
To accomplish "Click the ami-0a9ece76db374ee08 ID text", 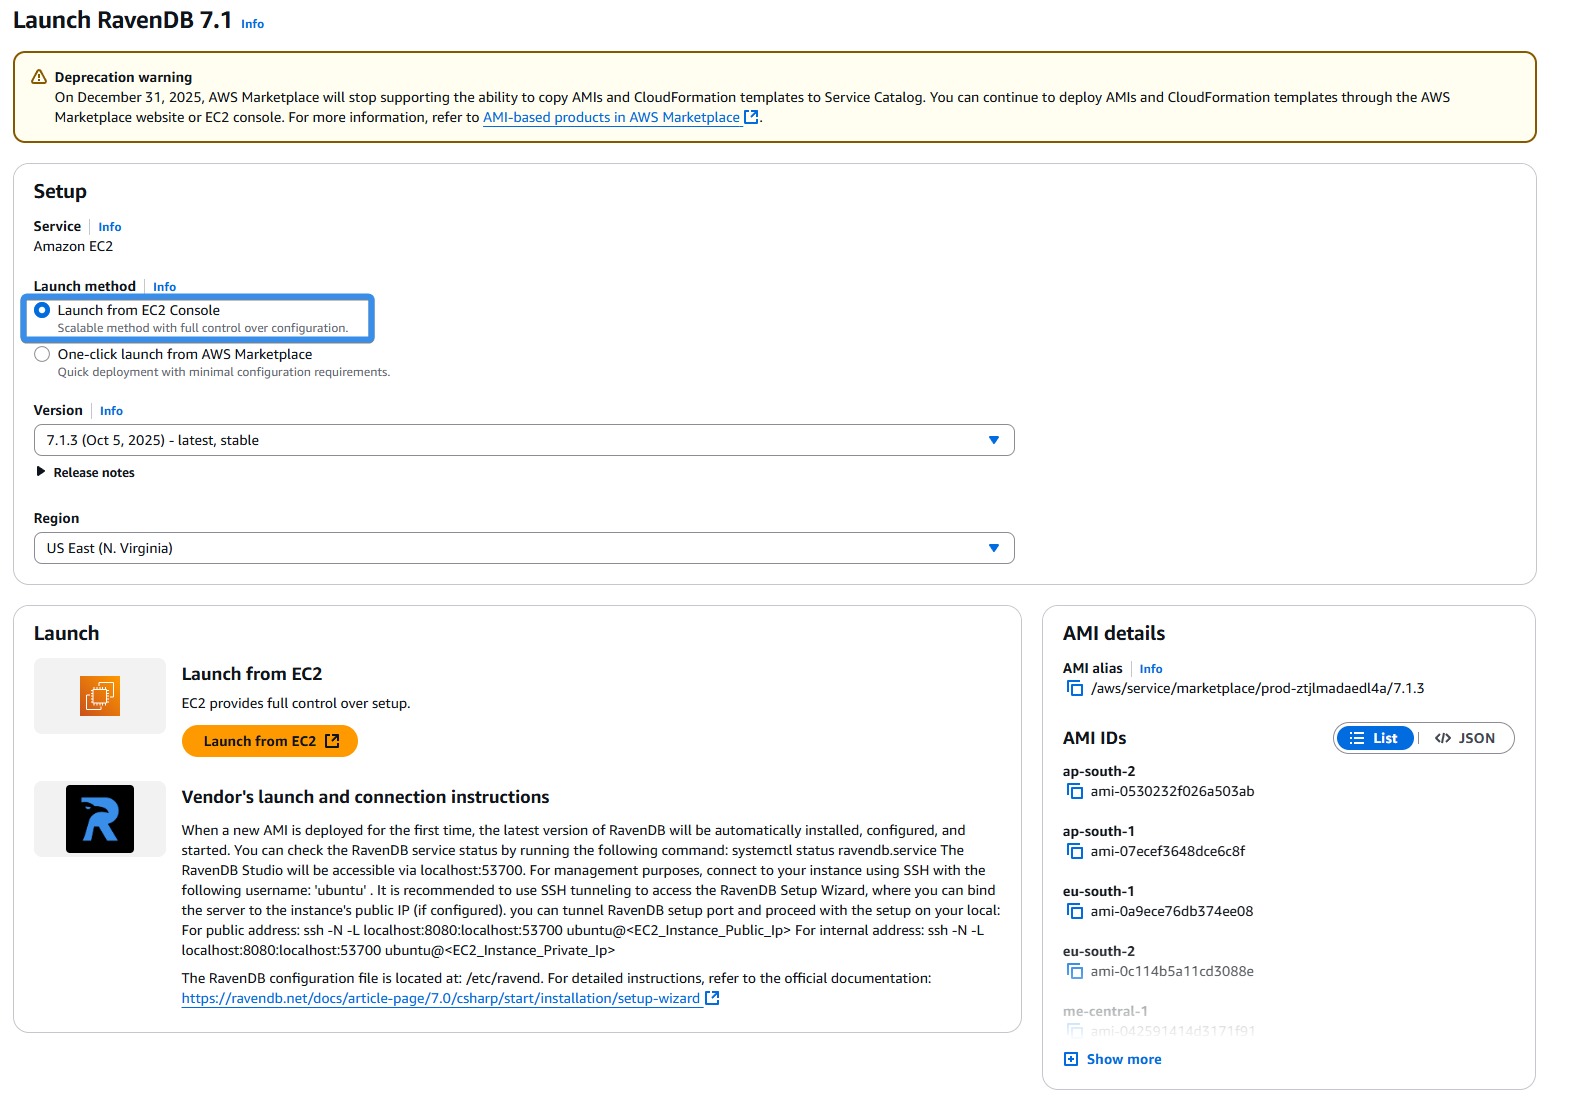I will tap(1172, 911).
